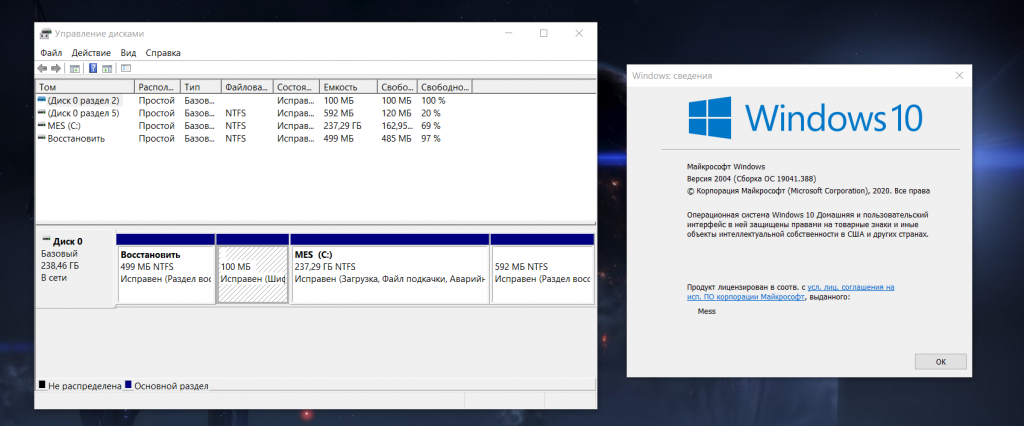
Task: Select the hatched 100 МБ partition block
Action: coord(252,273)
